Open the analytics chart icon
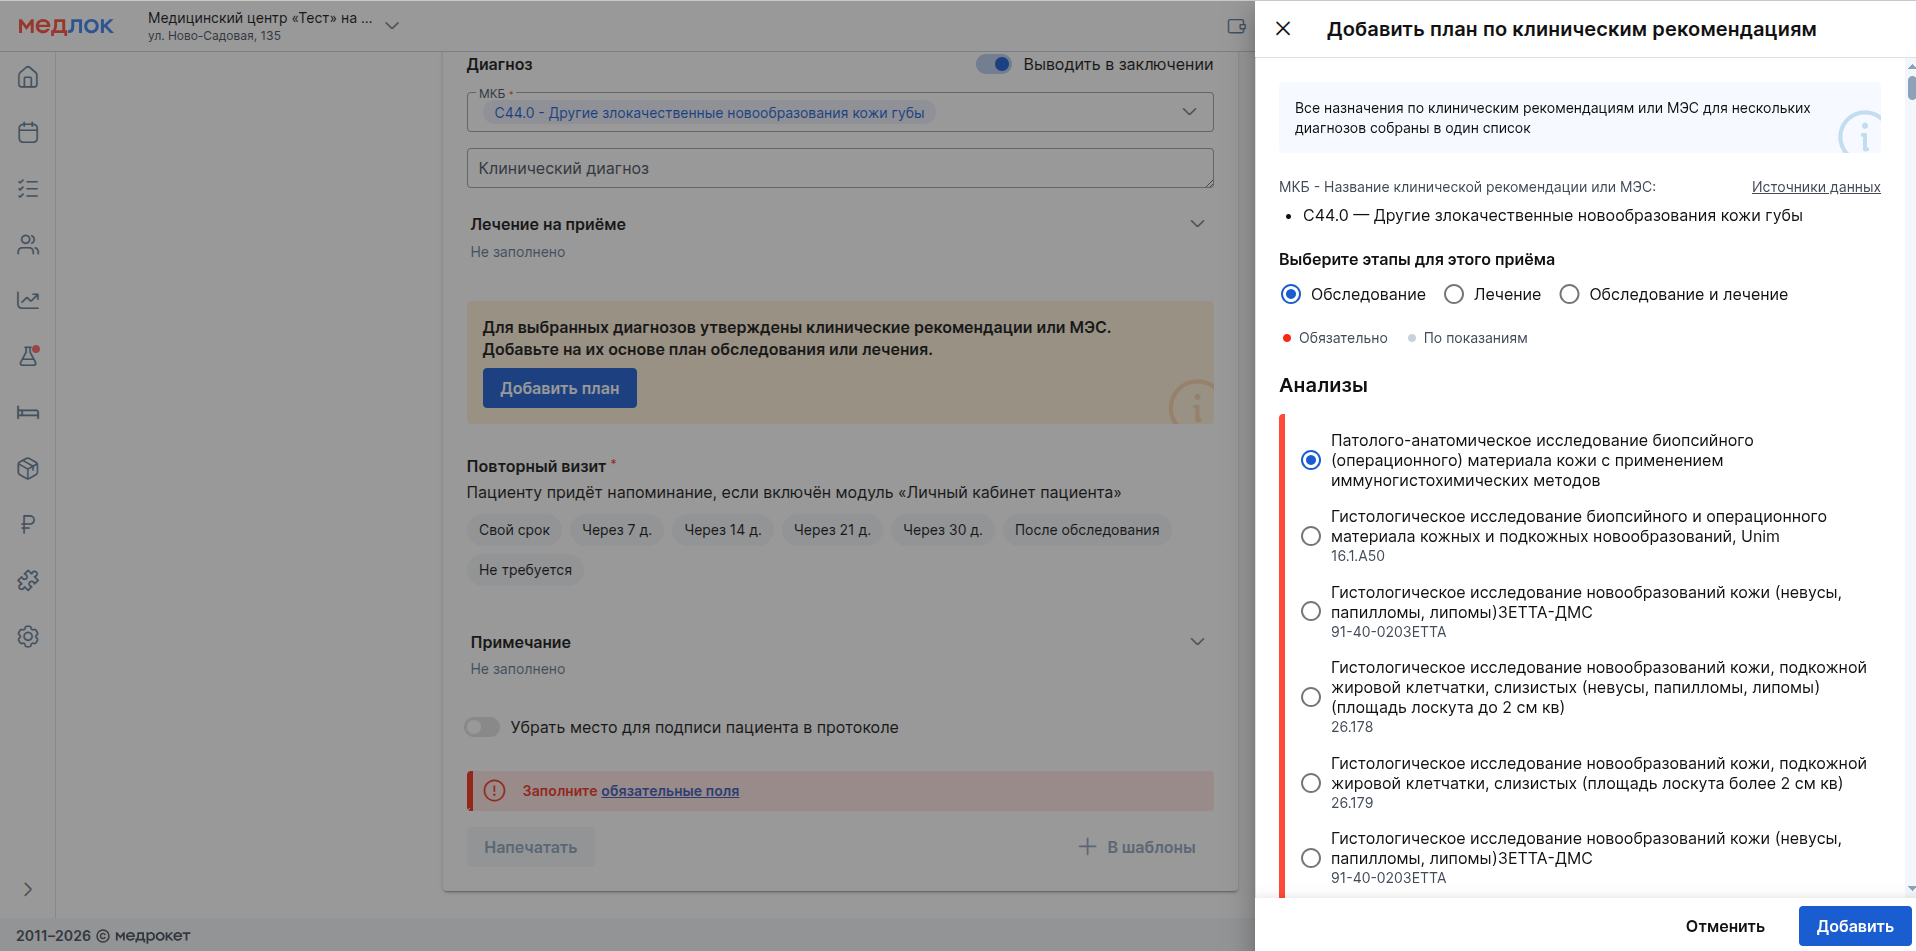Image resolution: width=1916 pixels, height=951 pixels. [x=28, y=300]
